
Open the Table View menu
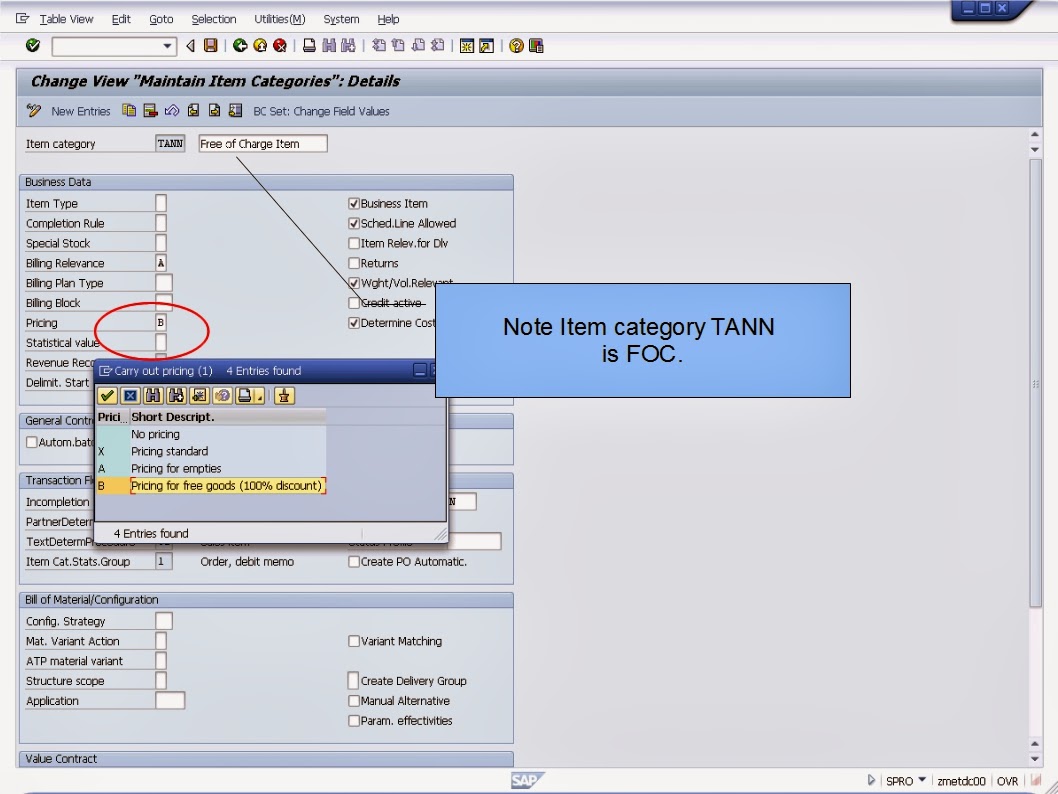66,19
